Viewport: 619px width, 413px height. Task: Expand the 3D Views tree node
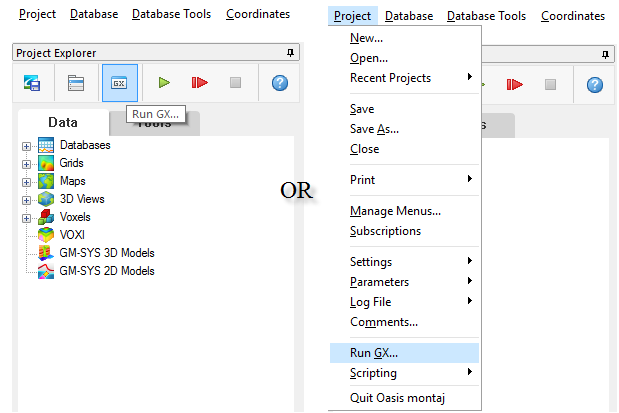[26, 200]
